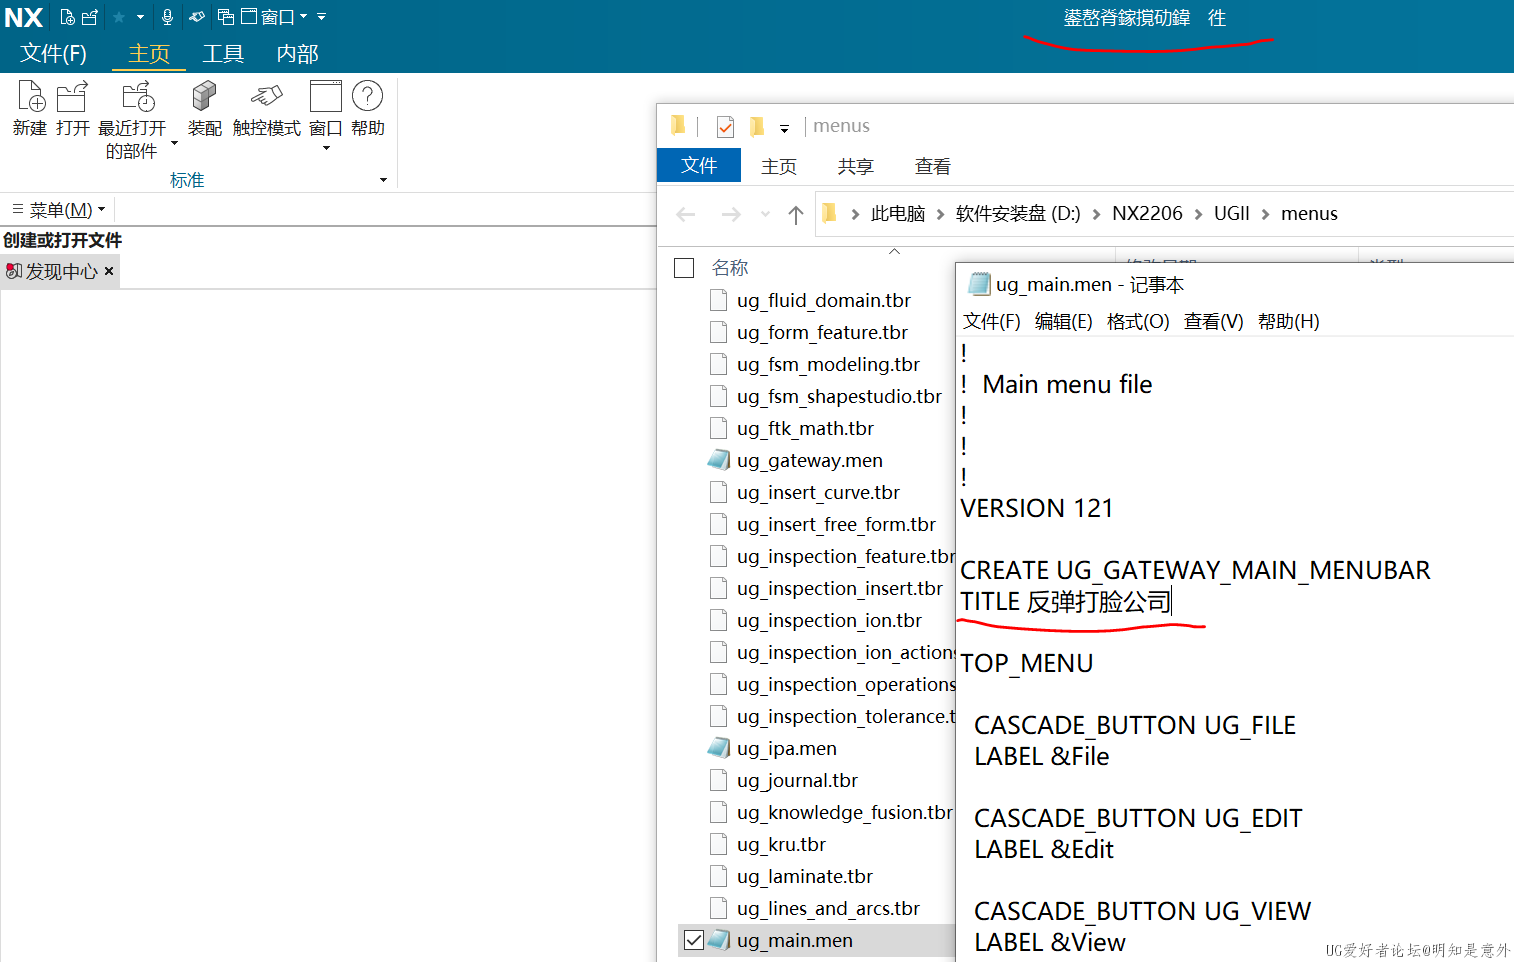Open Explorer customize quick access dropdown
Screen dimensions: 1514x962
784,128
